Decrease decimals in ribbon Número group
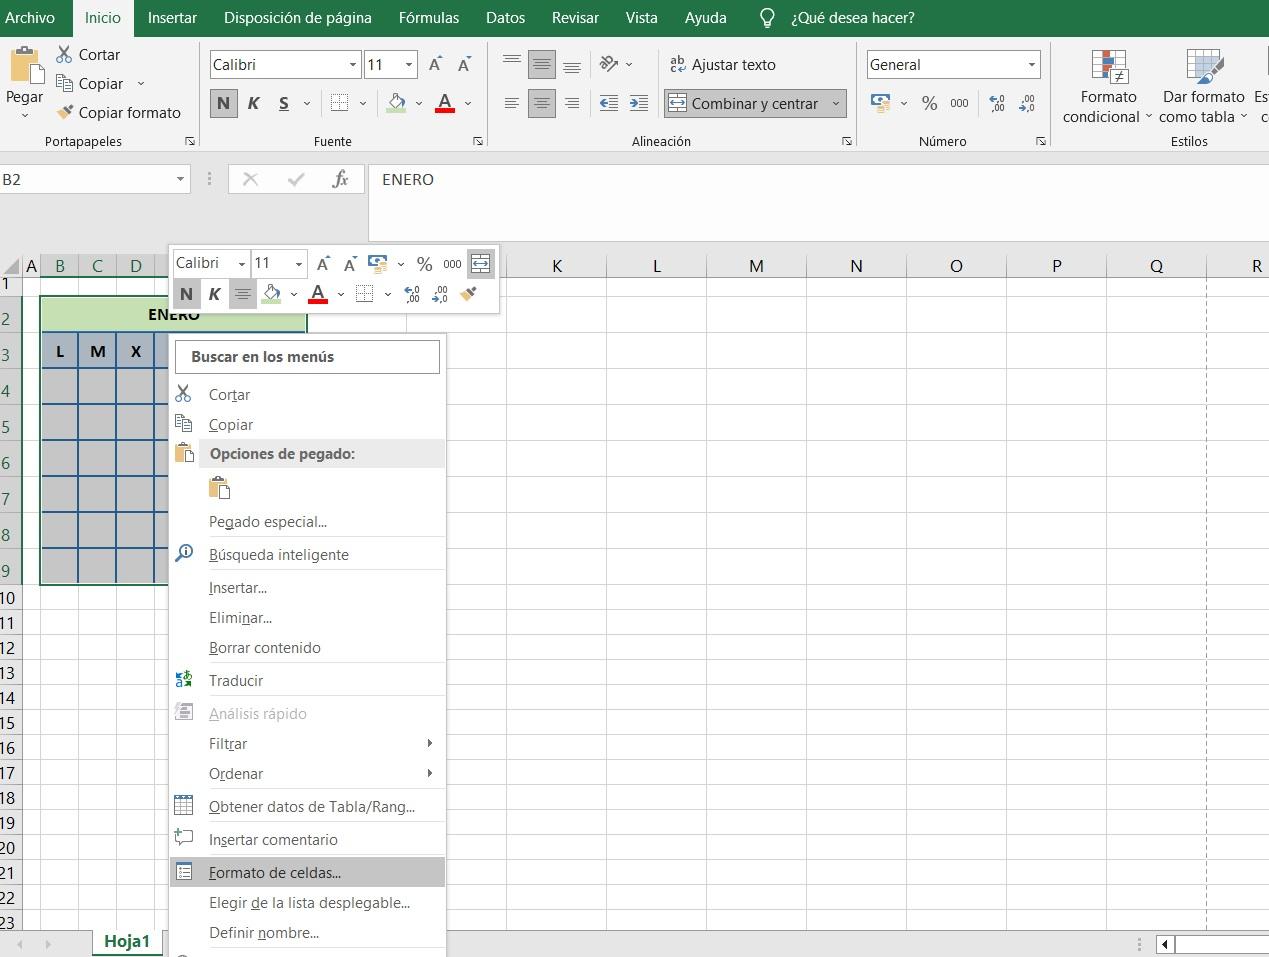The image size is (1269, 957). (x=1027, y=103)
